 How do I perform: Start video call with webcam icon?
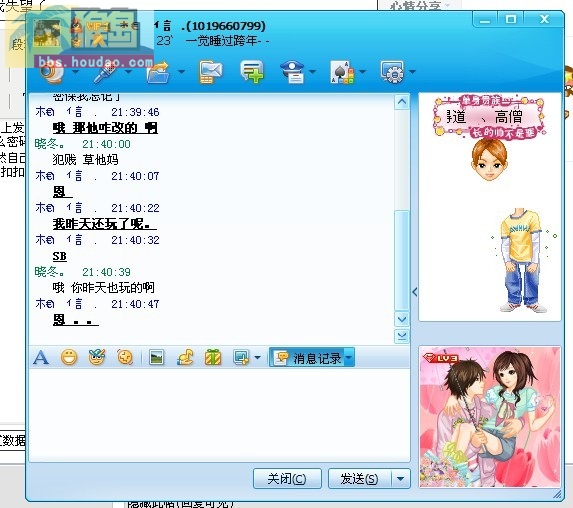click(51, 72)
